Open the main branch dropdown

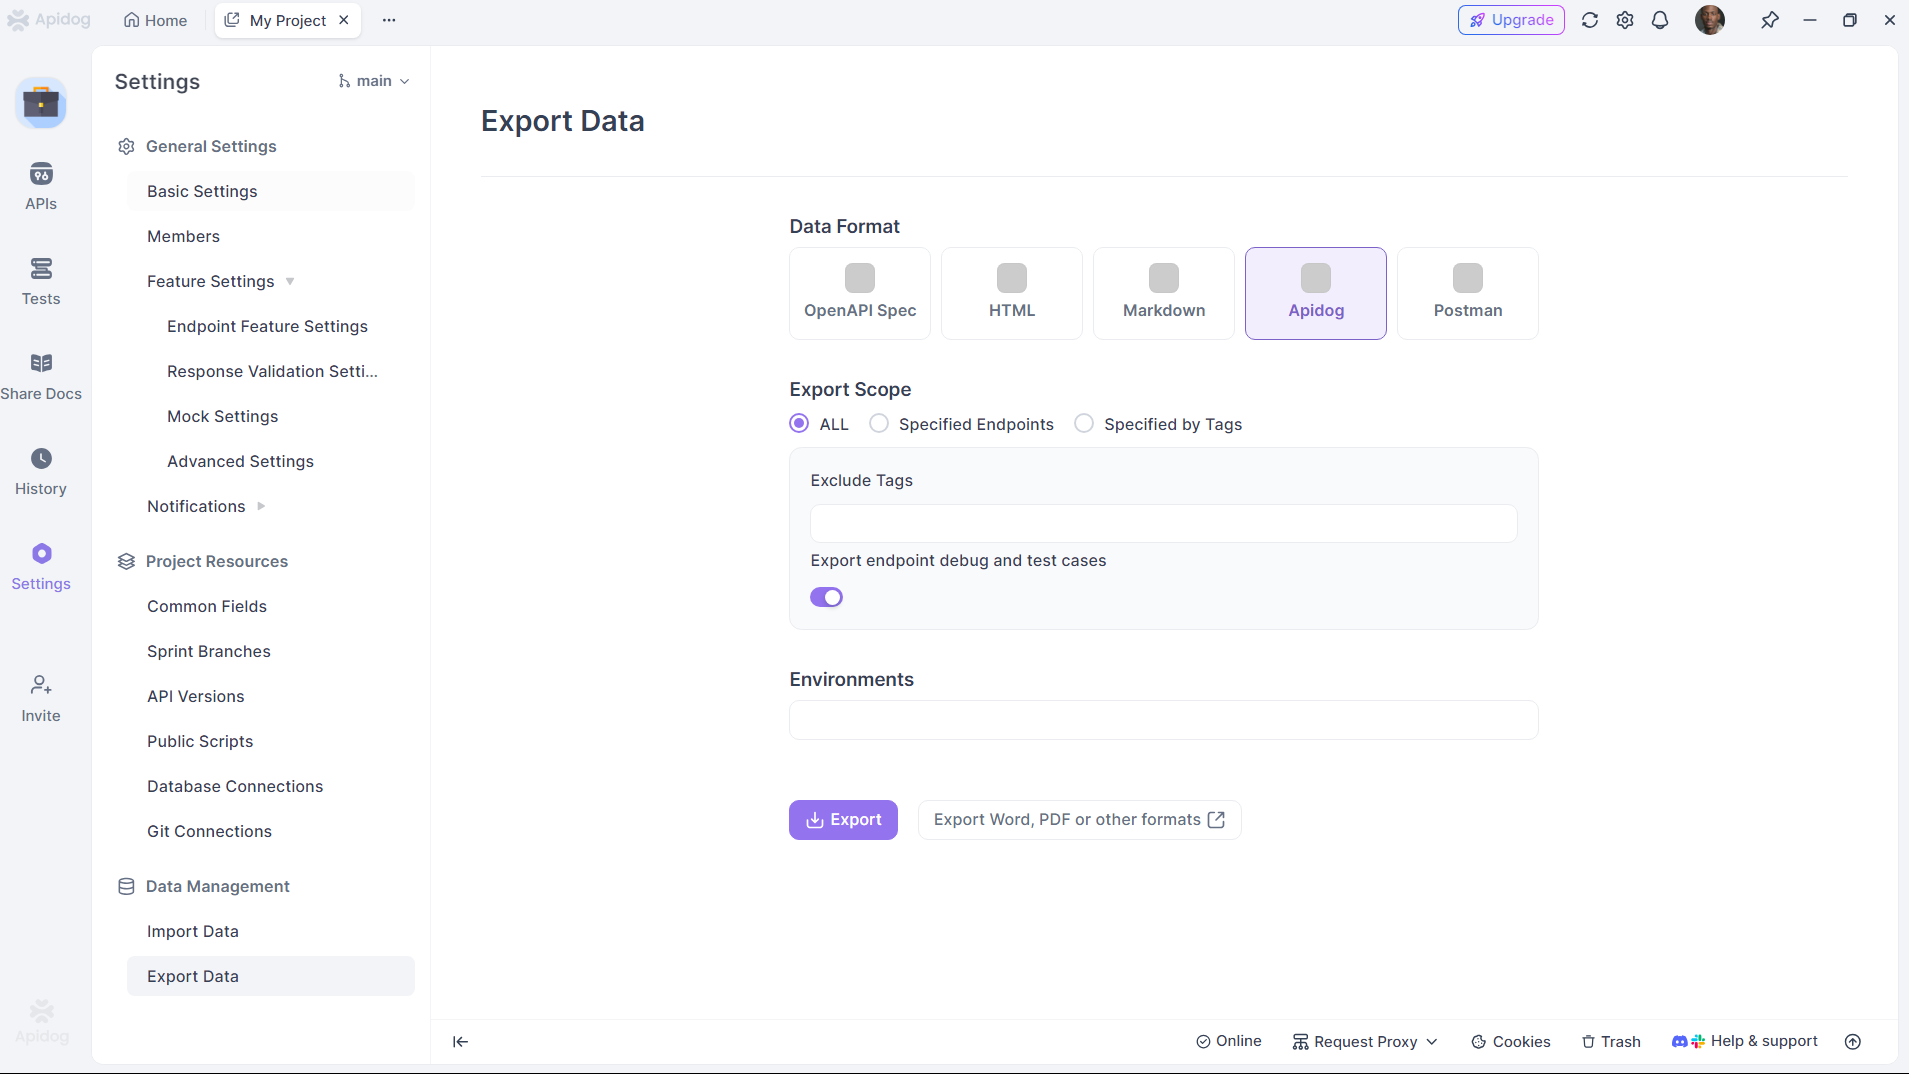(374, 81)
